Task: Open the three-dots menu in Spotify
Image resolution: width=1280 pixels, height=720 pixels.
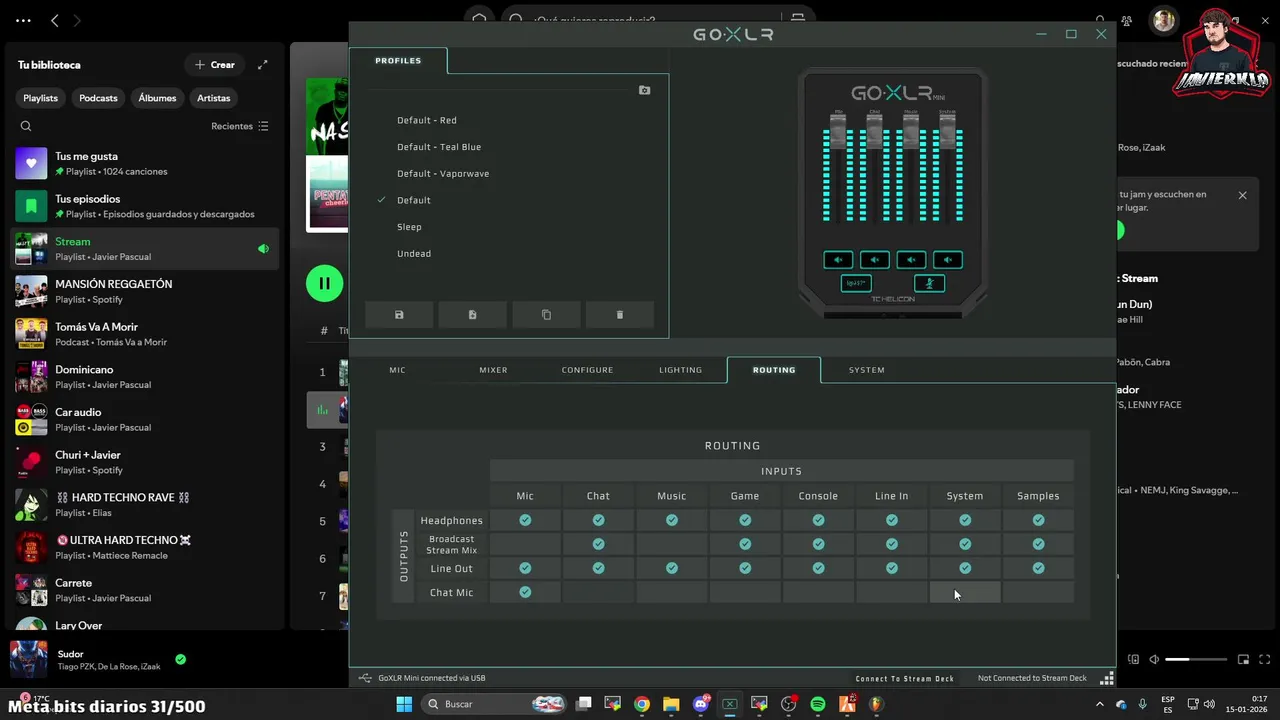Action: point(24,20)
